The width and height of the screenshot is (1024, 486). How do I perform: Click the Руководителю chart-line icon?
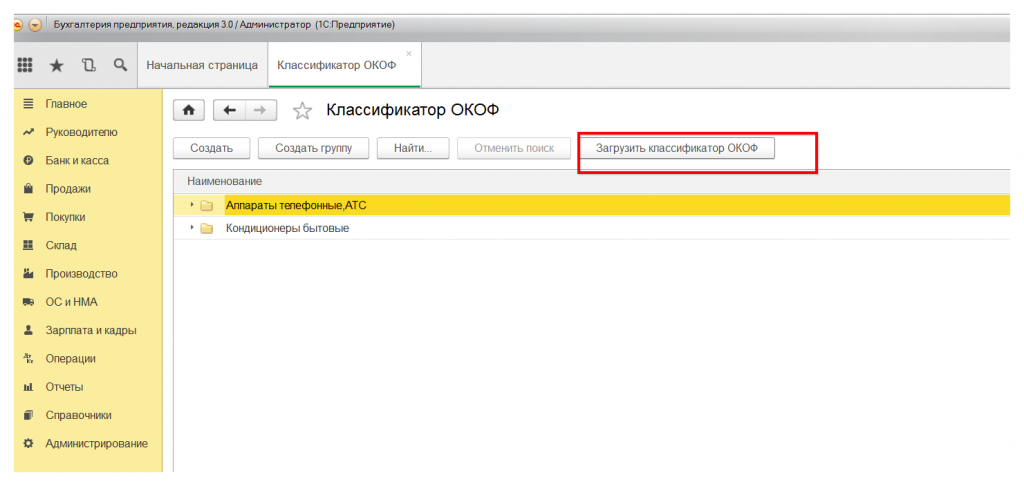(x=28, y=132)
